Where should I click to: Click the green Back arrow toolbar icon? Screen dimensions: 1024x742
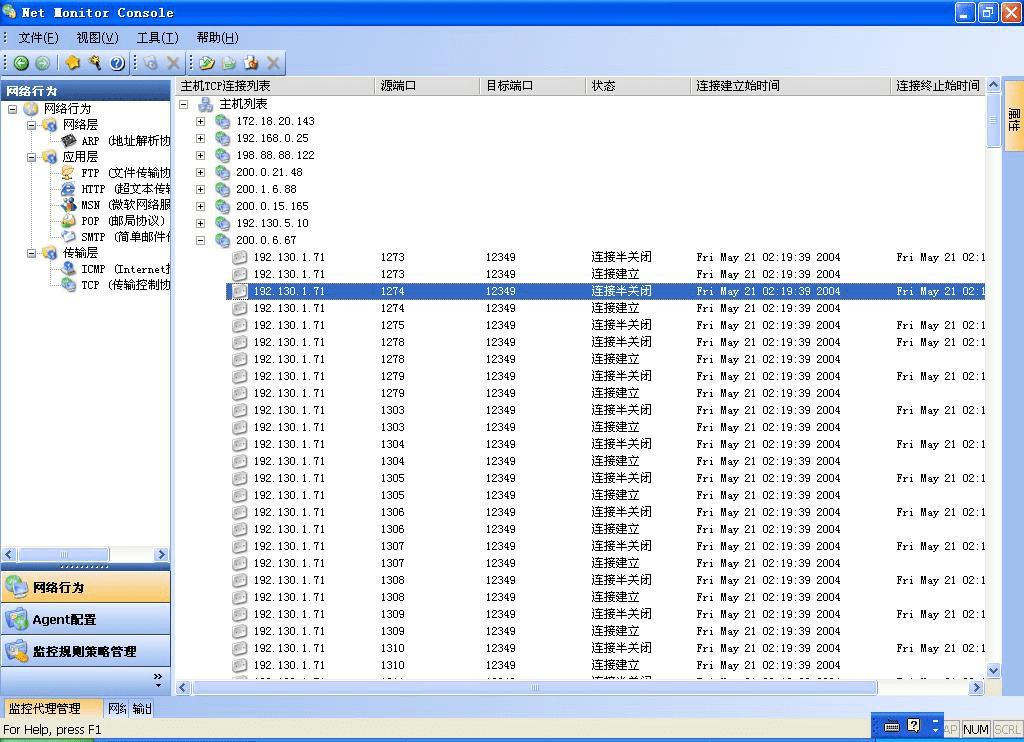[21, 63]
